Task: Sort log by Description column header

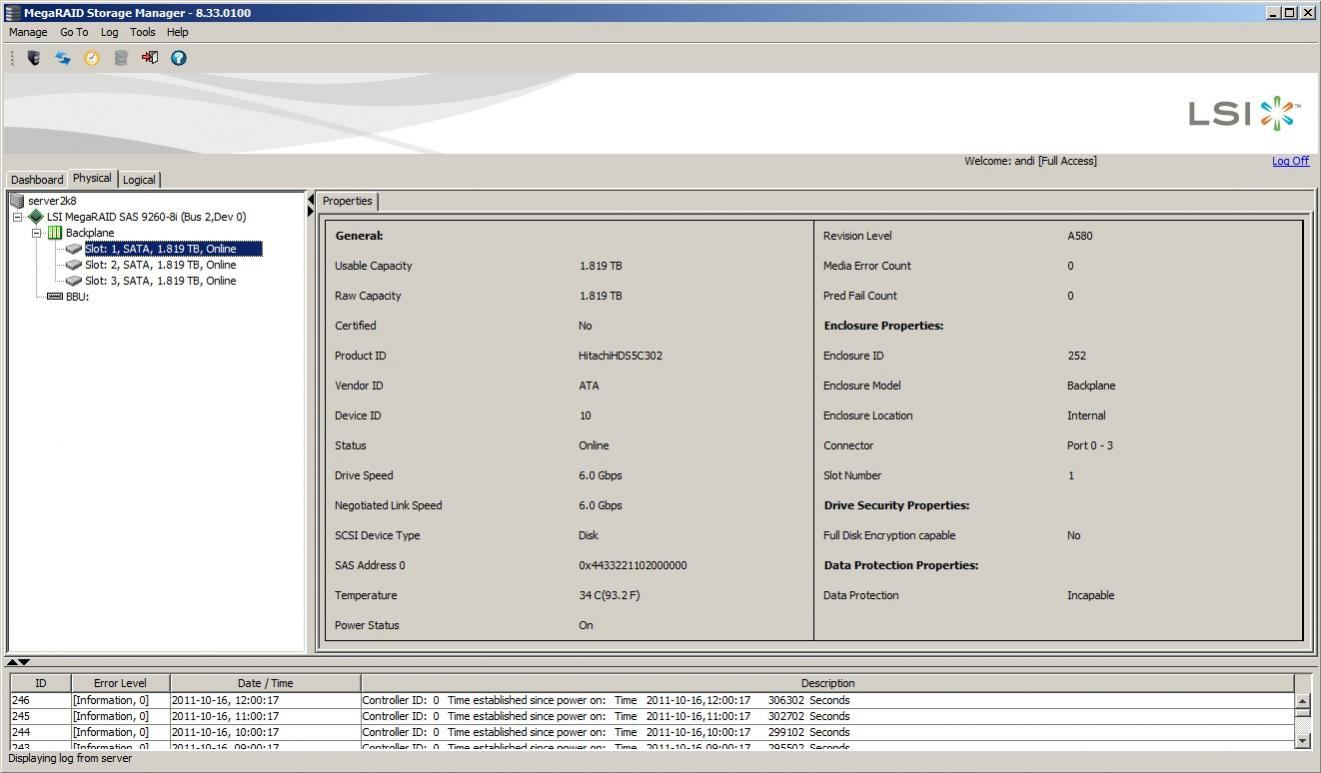Action: [x=827, y=683]
